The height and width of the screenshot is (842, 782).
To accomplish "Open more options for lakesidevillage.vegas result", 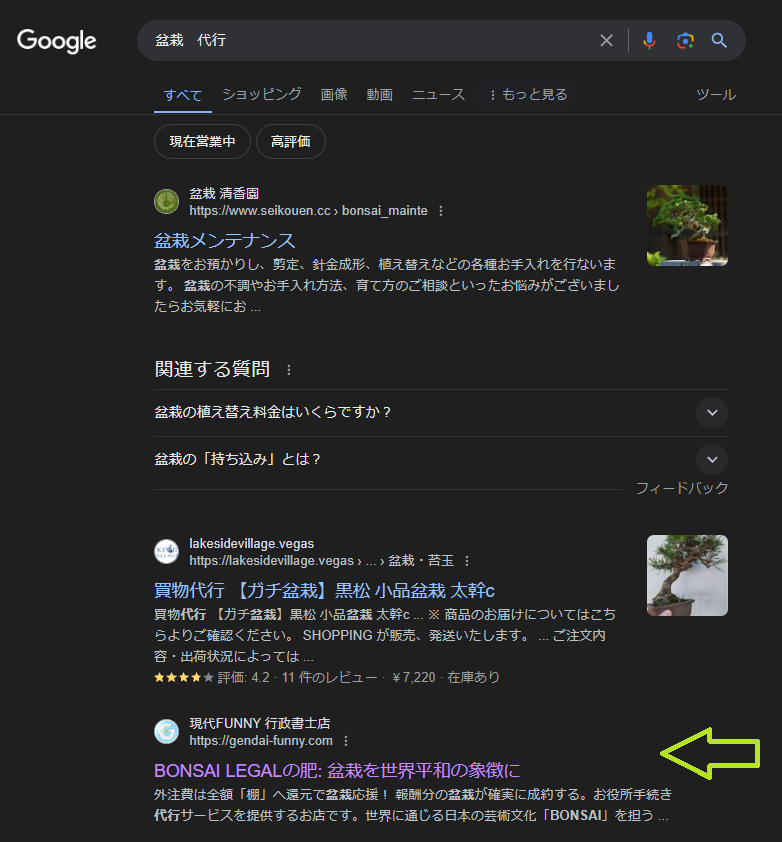I will (467, 561).
